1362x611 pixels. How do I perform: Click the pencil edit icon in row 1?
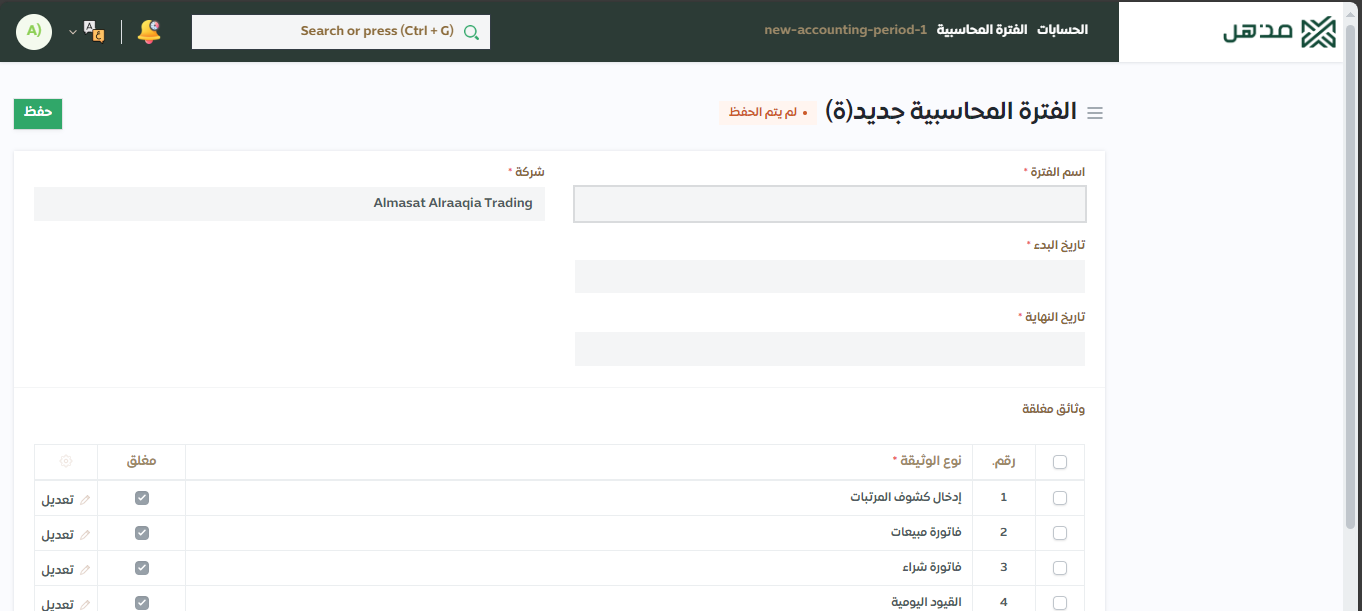(85, 499)
